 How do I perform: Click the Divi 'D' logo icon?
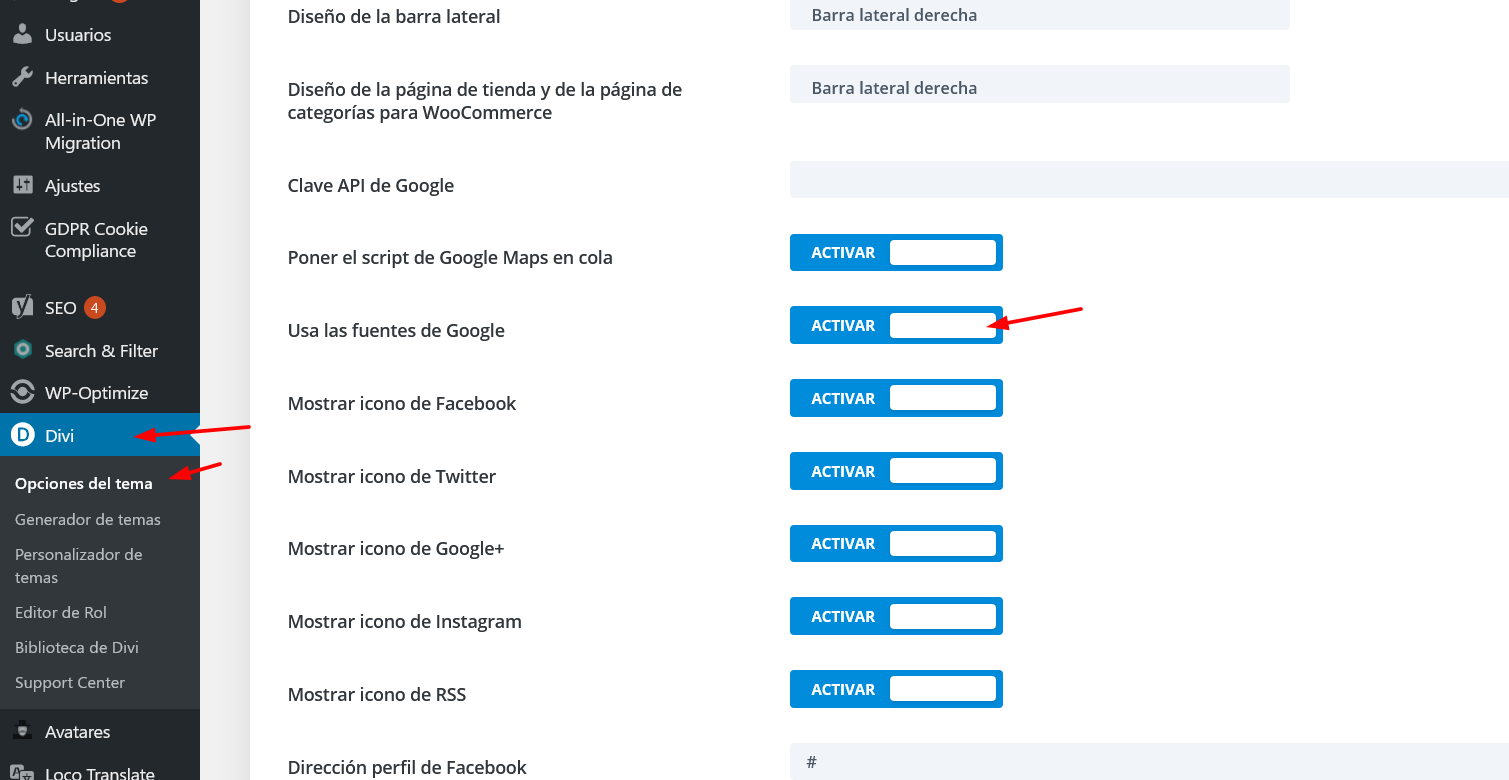(22, 435)
